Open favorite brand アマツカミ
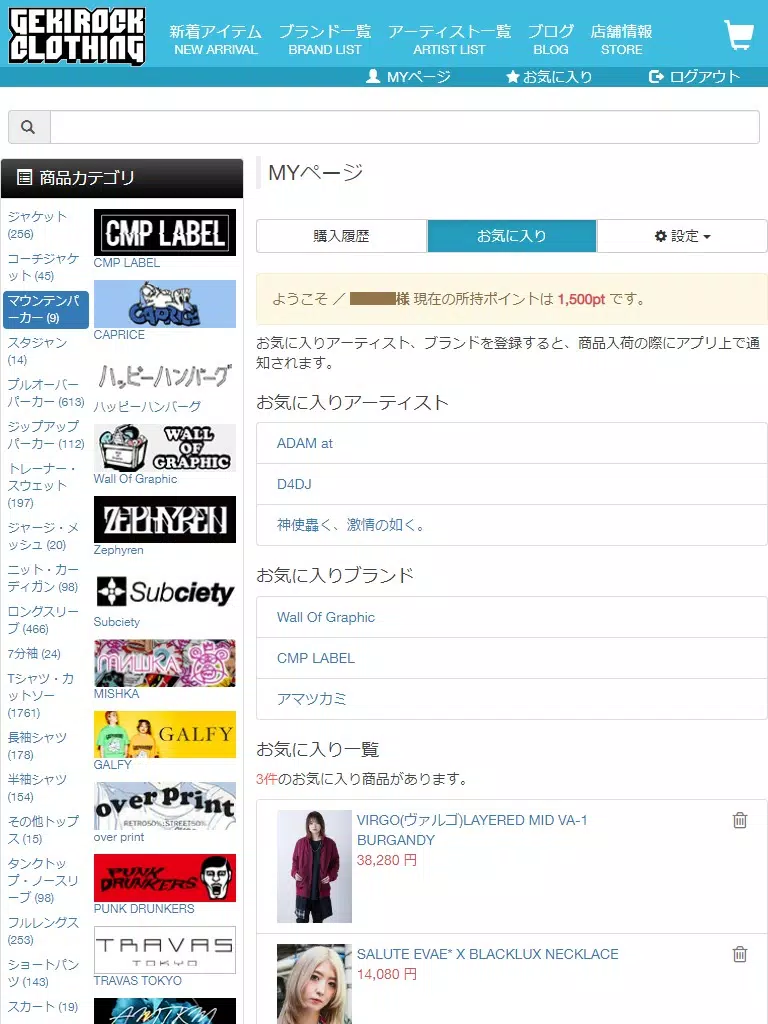Image resolution: width=768 pixels, height=1024 pixels. click(x=511, y=699)
